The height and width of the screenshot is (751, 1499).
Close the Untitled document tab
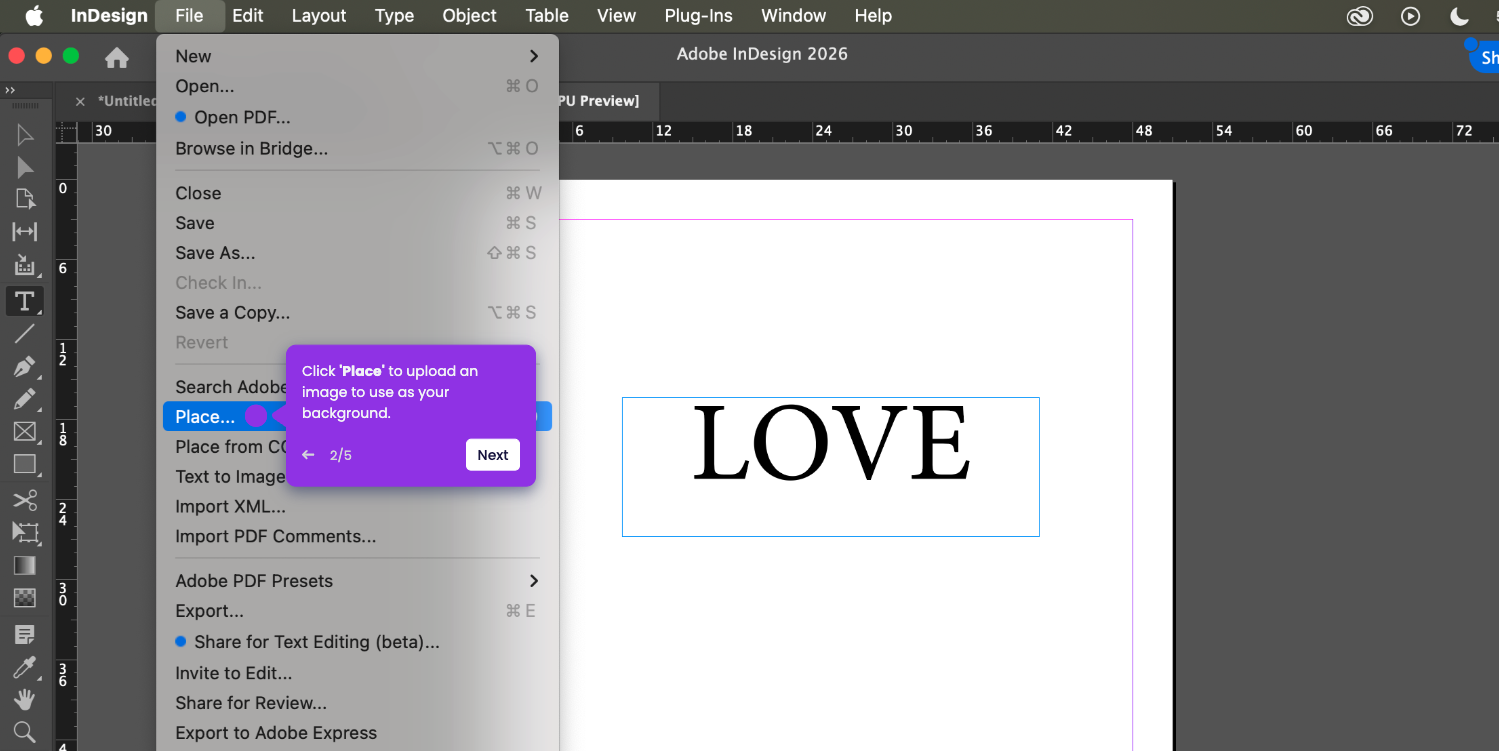pyautogui.click(x=81, y=101)
